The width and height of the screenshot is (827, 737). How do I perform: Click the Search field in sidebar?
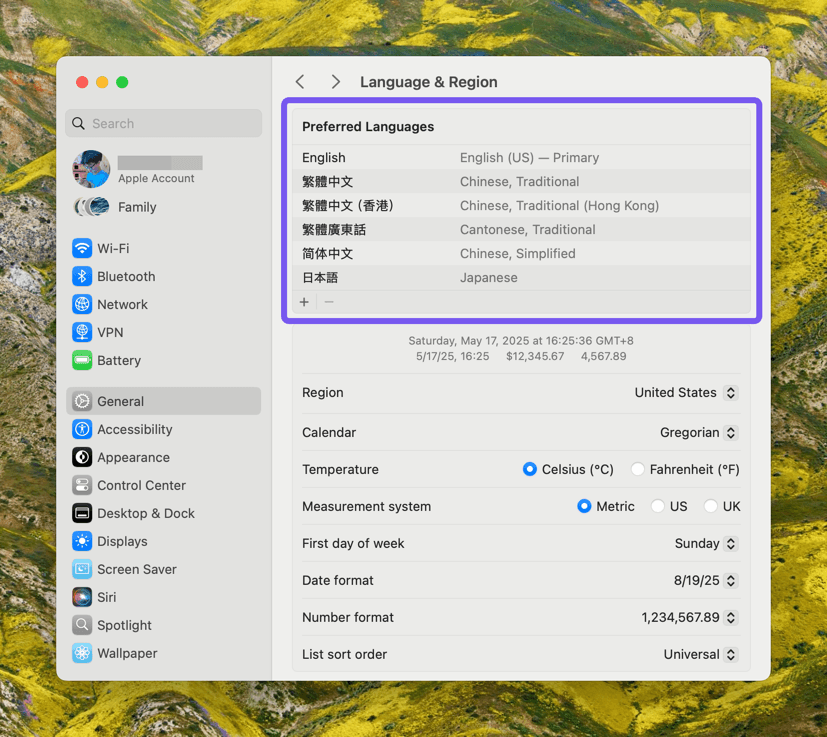click(x=164, y=124)
